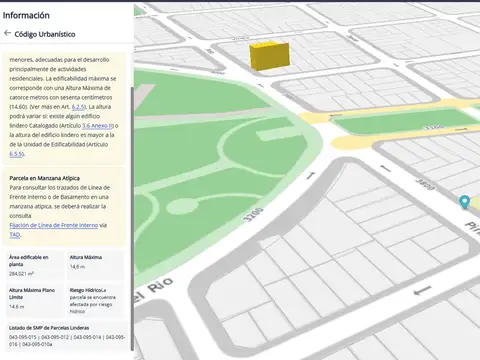Click the Código Urbanístico title

pyautogui.click(x=45, y=34)
